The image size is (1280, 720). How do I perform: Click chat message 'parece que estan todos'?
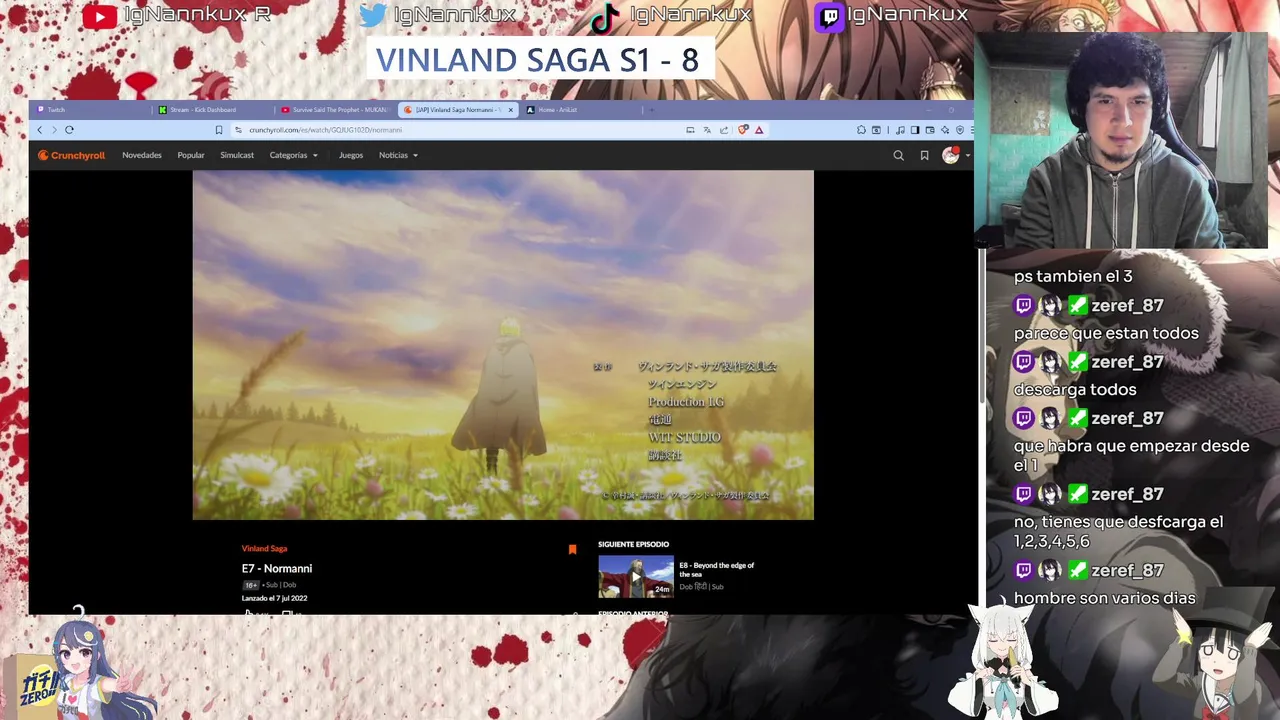click(1106, 333)
